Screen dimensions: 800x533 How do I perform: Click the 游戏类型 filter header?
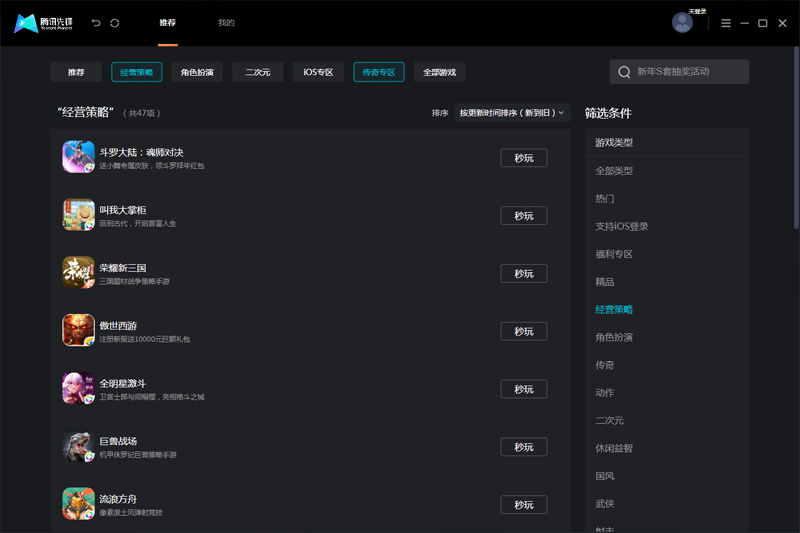[614, 143]
